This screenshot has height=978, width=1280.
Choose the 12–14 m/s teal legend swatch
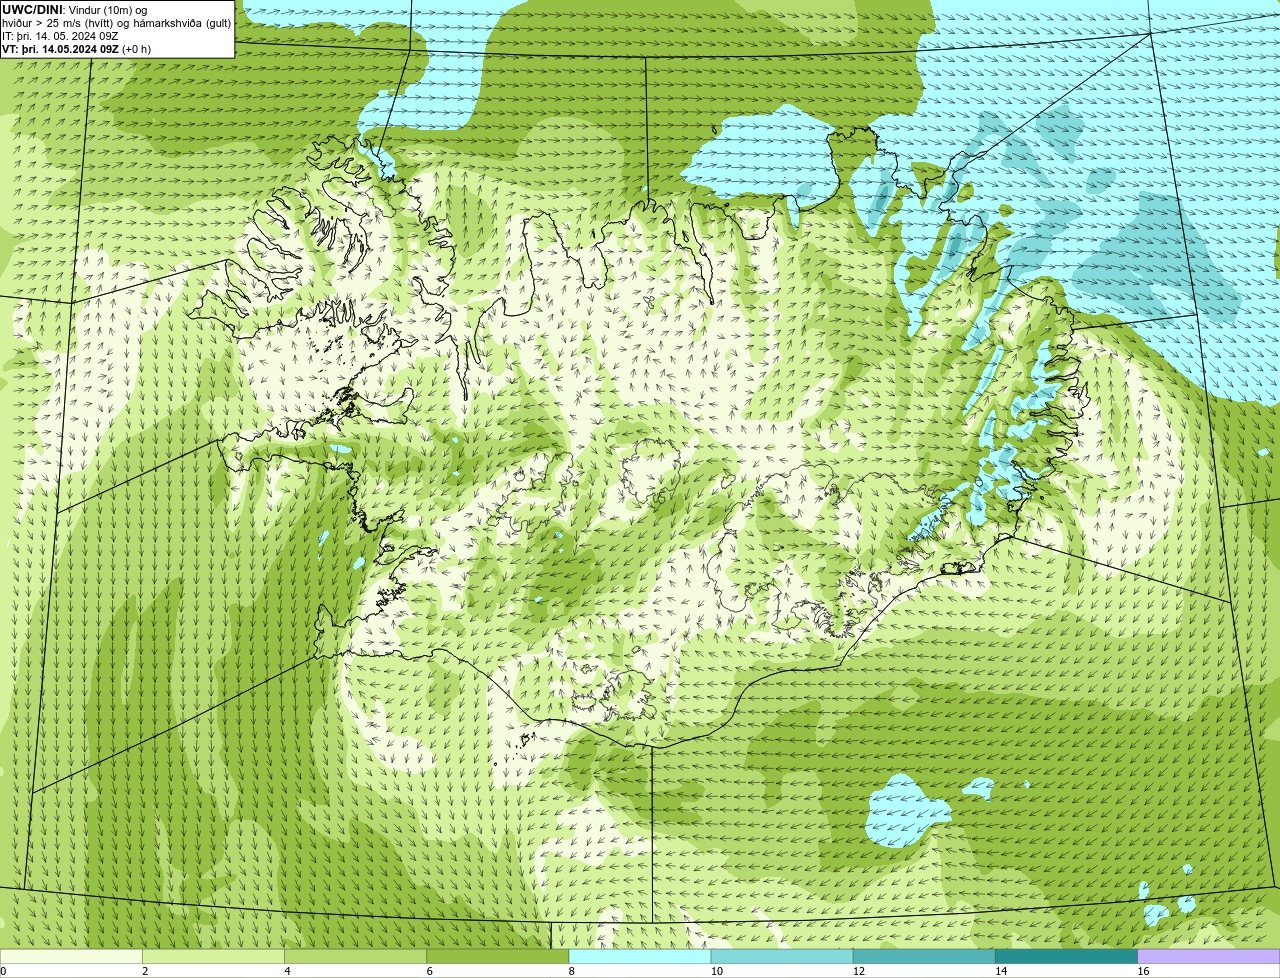click(924, 956)
